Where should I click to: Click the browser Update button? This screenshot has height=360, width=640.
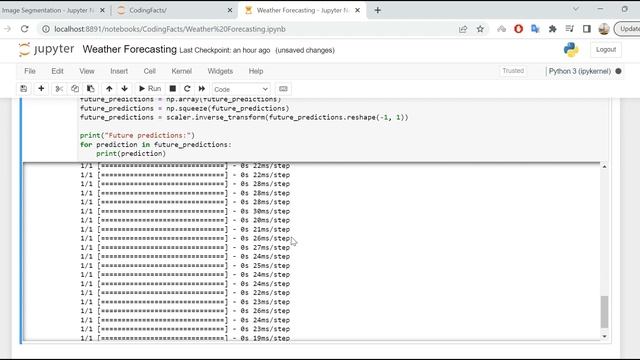[627, 29]
